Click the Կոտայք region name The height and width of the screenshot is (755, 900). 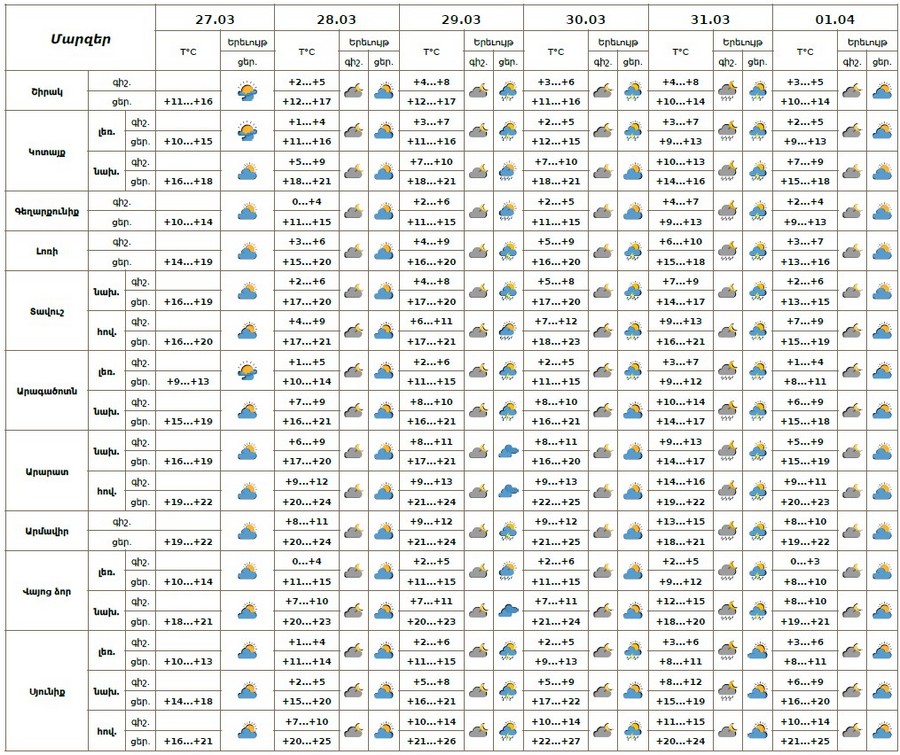[x=47, y=152]
